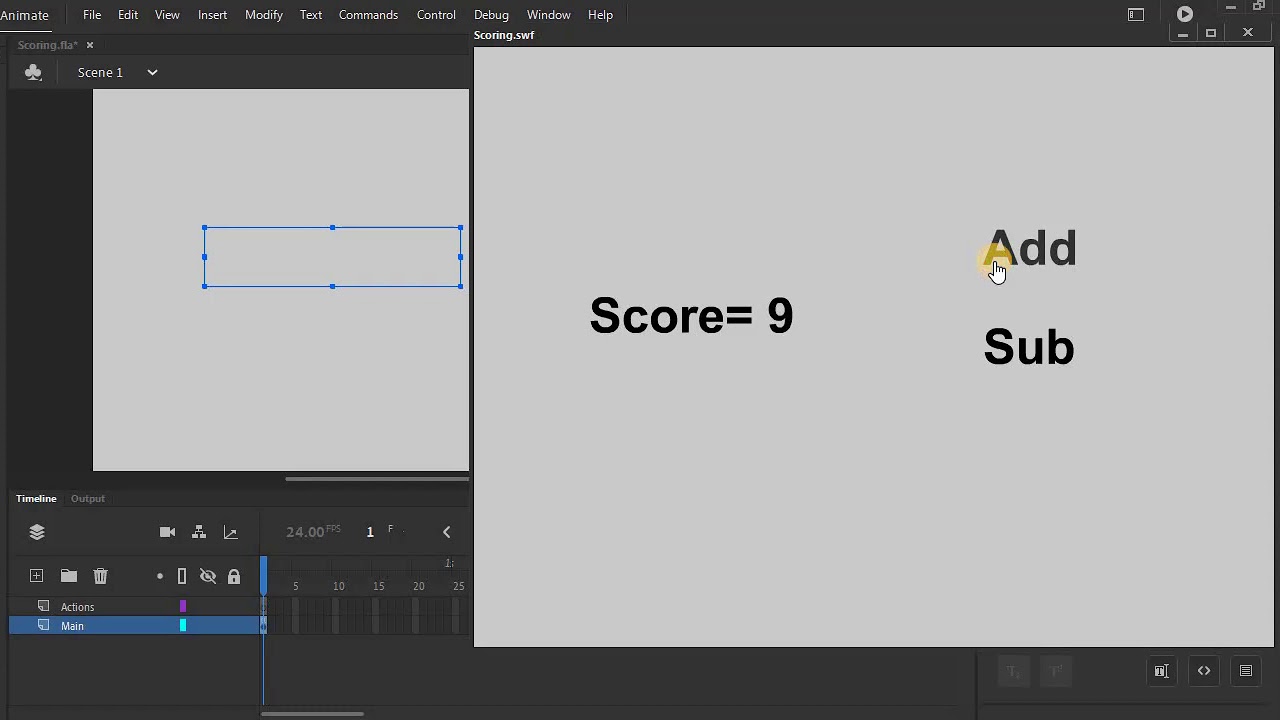The height and width of the screenshot is (720, 1280).
Task: Create a new layer folder
Action: [x=69, y=575]
